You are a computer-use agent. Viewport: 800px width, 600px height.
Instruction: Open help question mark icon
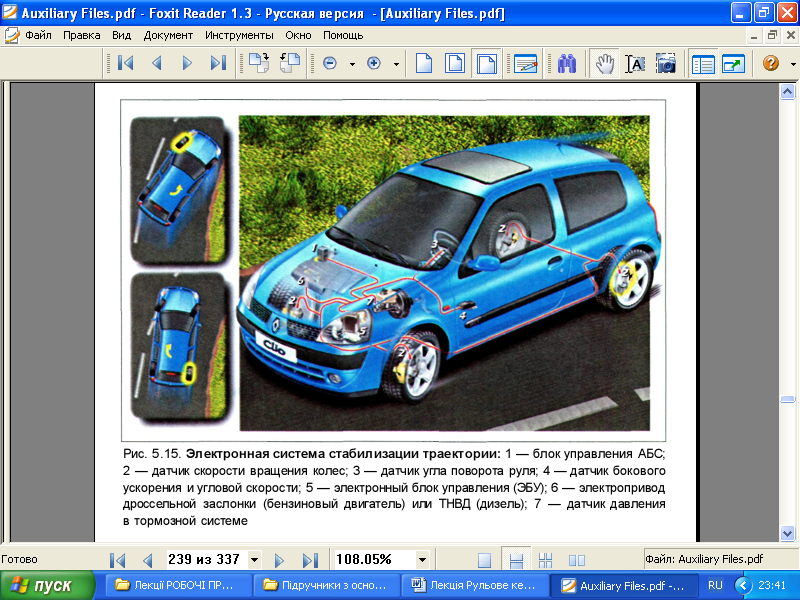[771, 63]
